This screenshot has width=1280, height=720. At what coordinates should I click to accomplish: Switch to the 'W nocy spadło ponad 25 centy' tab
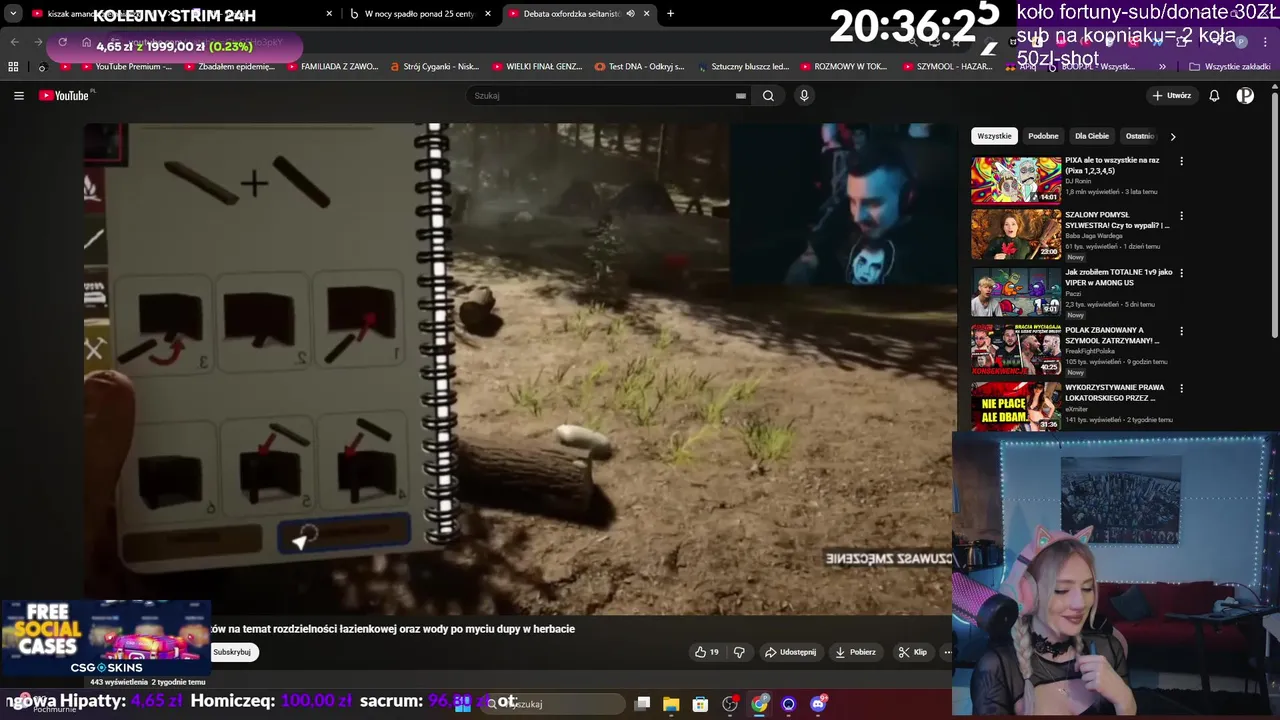(421, 14)
